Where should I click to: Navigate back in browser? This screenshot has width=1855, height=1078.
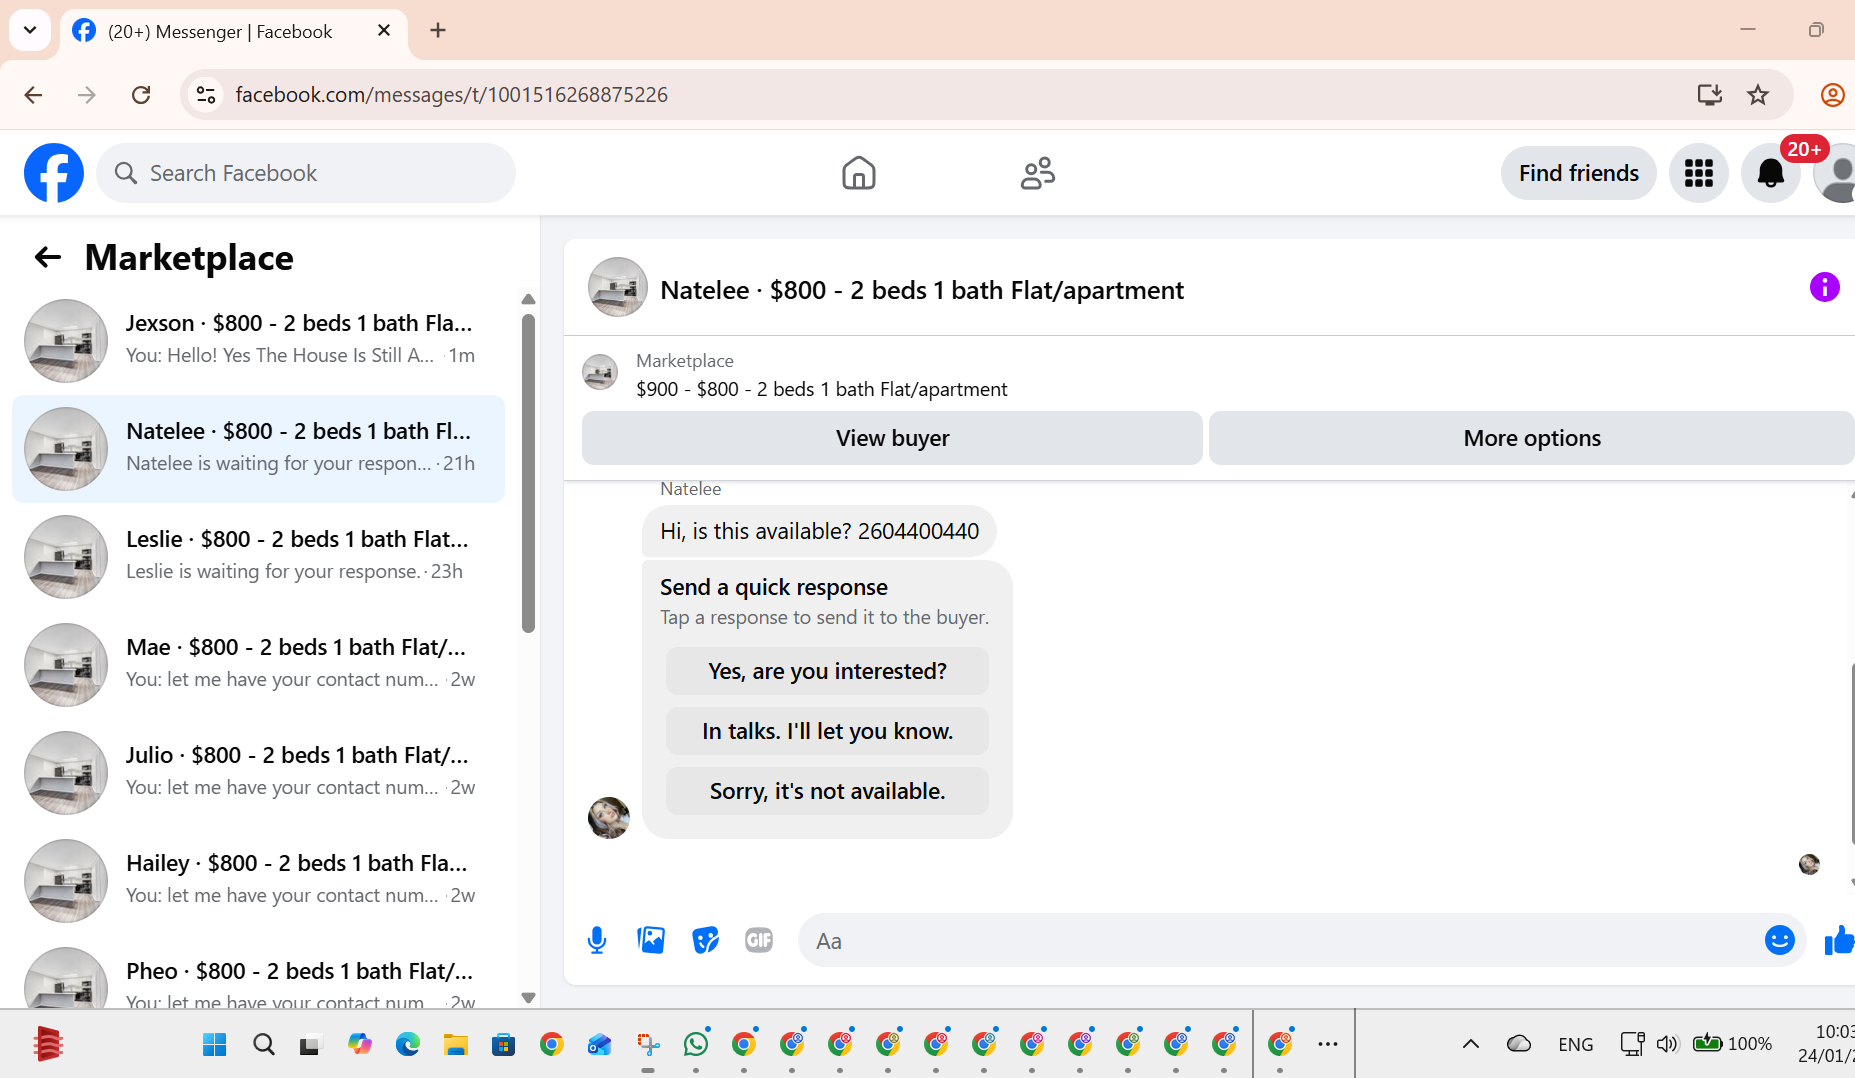pyautogui.click(x=33, y=95)
